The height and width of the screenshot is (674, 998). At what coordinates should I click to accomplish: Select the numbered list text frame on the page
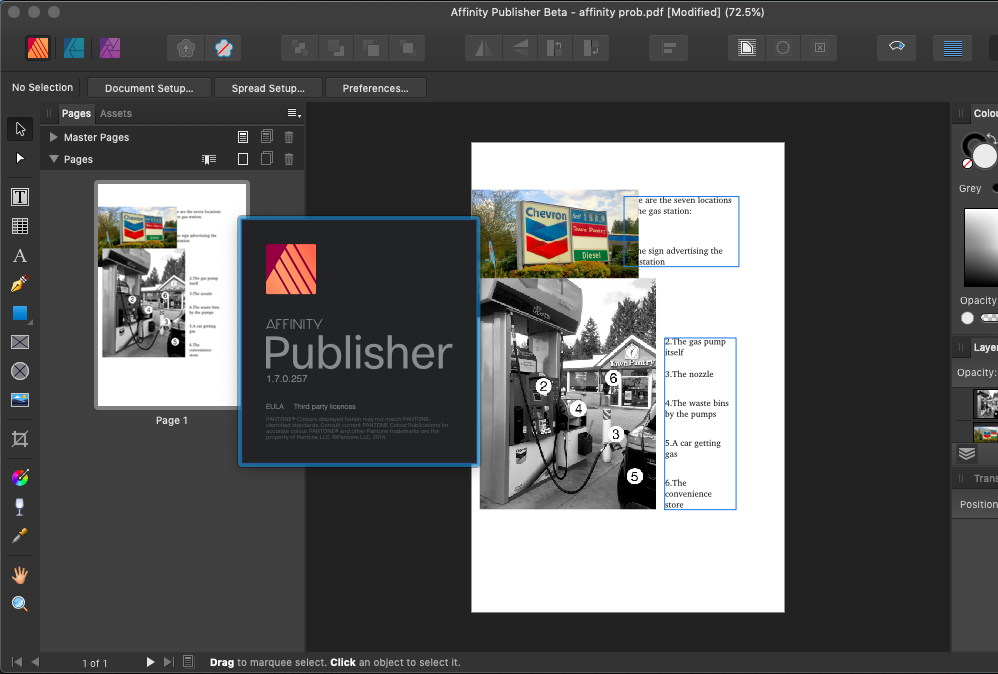point(700,423)
